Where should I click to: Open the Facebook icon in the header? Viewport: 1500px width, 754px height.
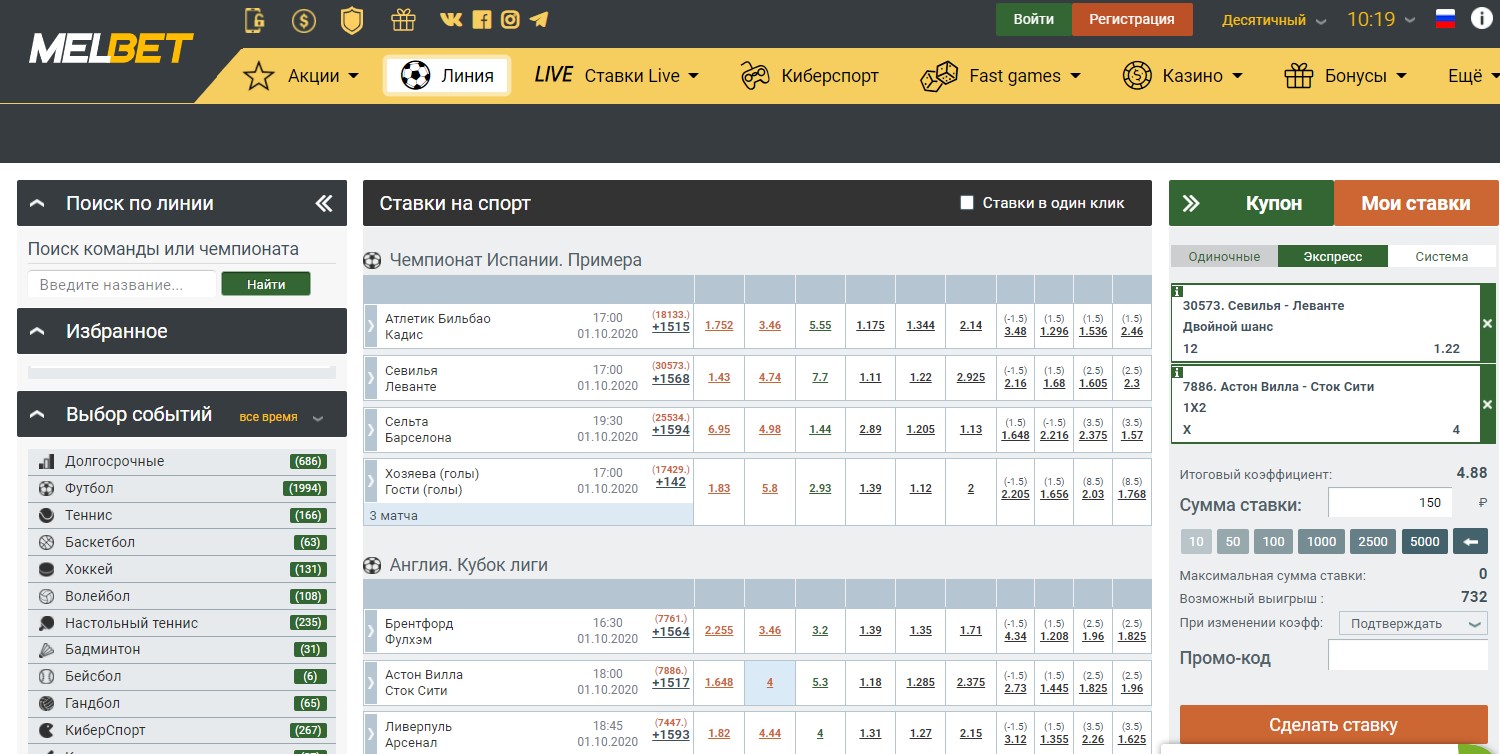pos(482,20)
